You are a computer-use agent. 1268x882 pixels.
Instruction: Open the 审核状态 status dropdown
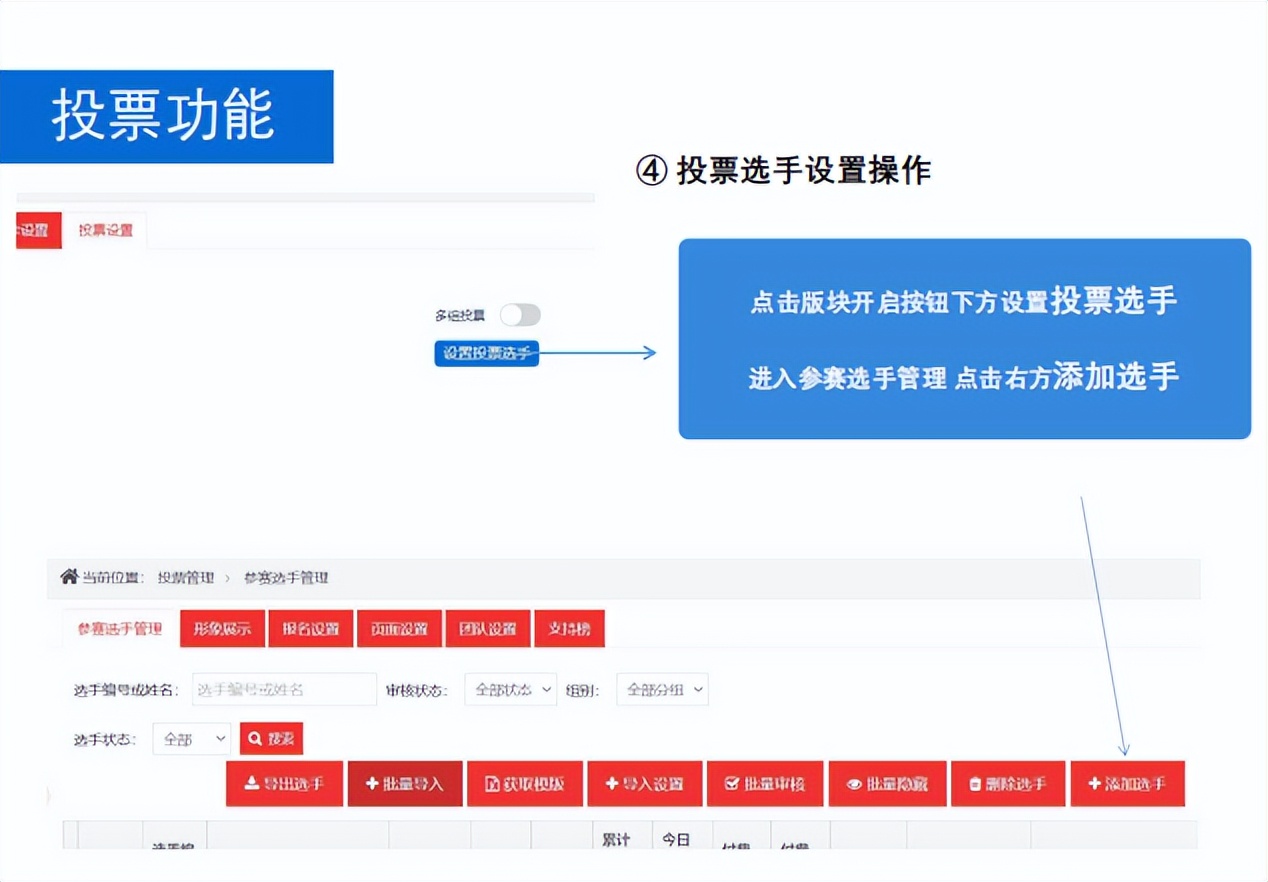coord(510,689)
